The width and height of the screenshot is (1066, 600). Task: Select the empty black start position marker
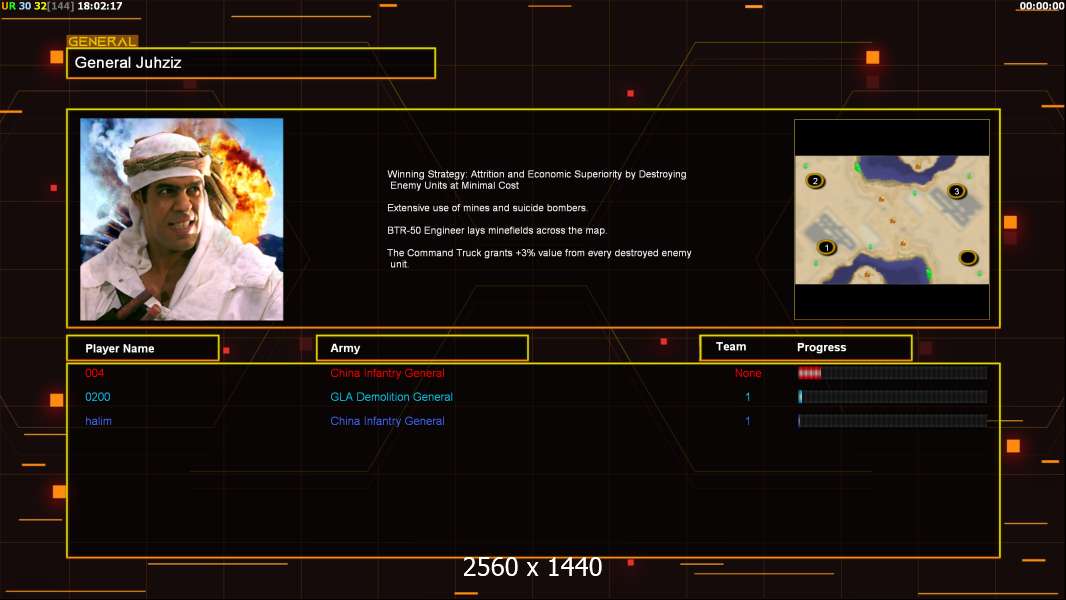point(968,258)
